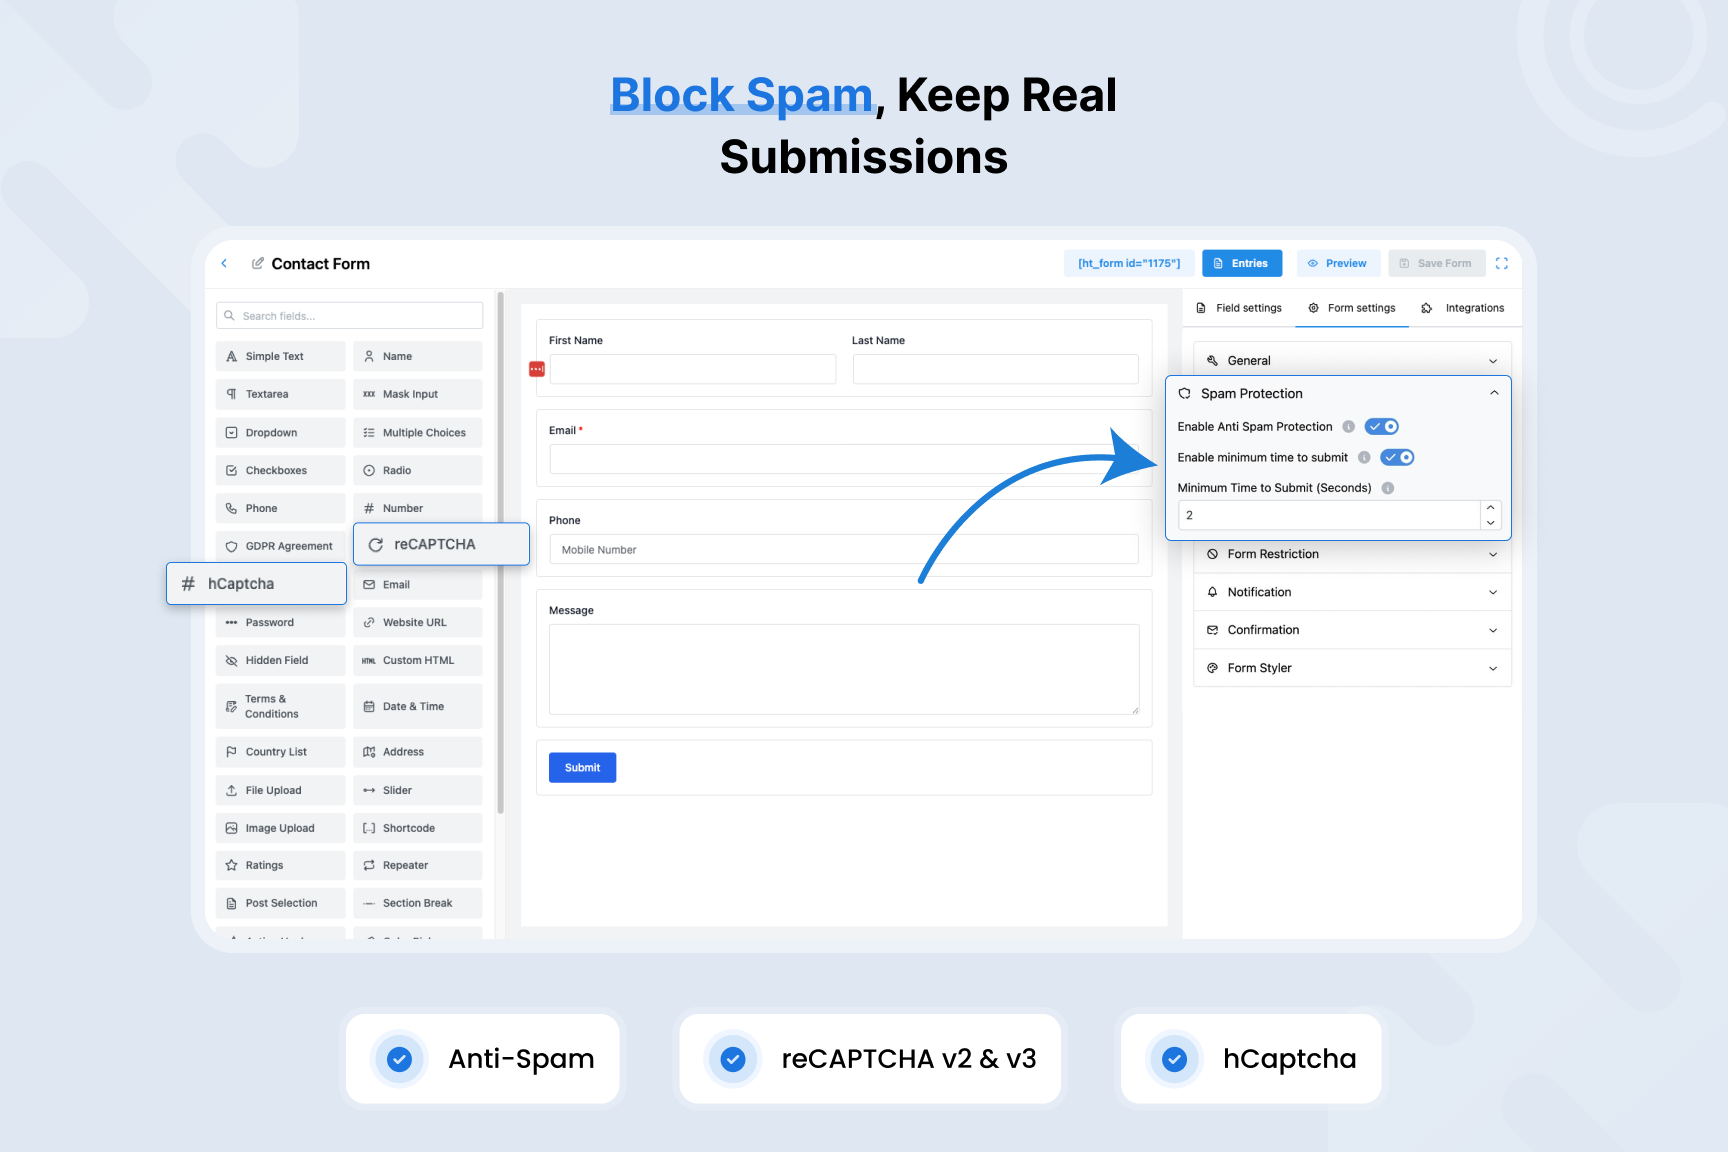Click the reCAPTCHA field icon
This screenshot has height=1152, width=1728.
coord(376,544)
